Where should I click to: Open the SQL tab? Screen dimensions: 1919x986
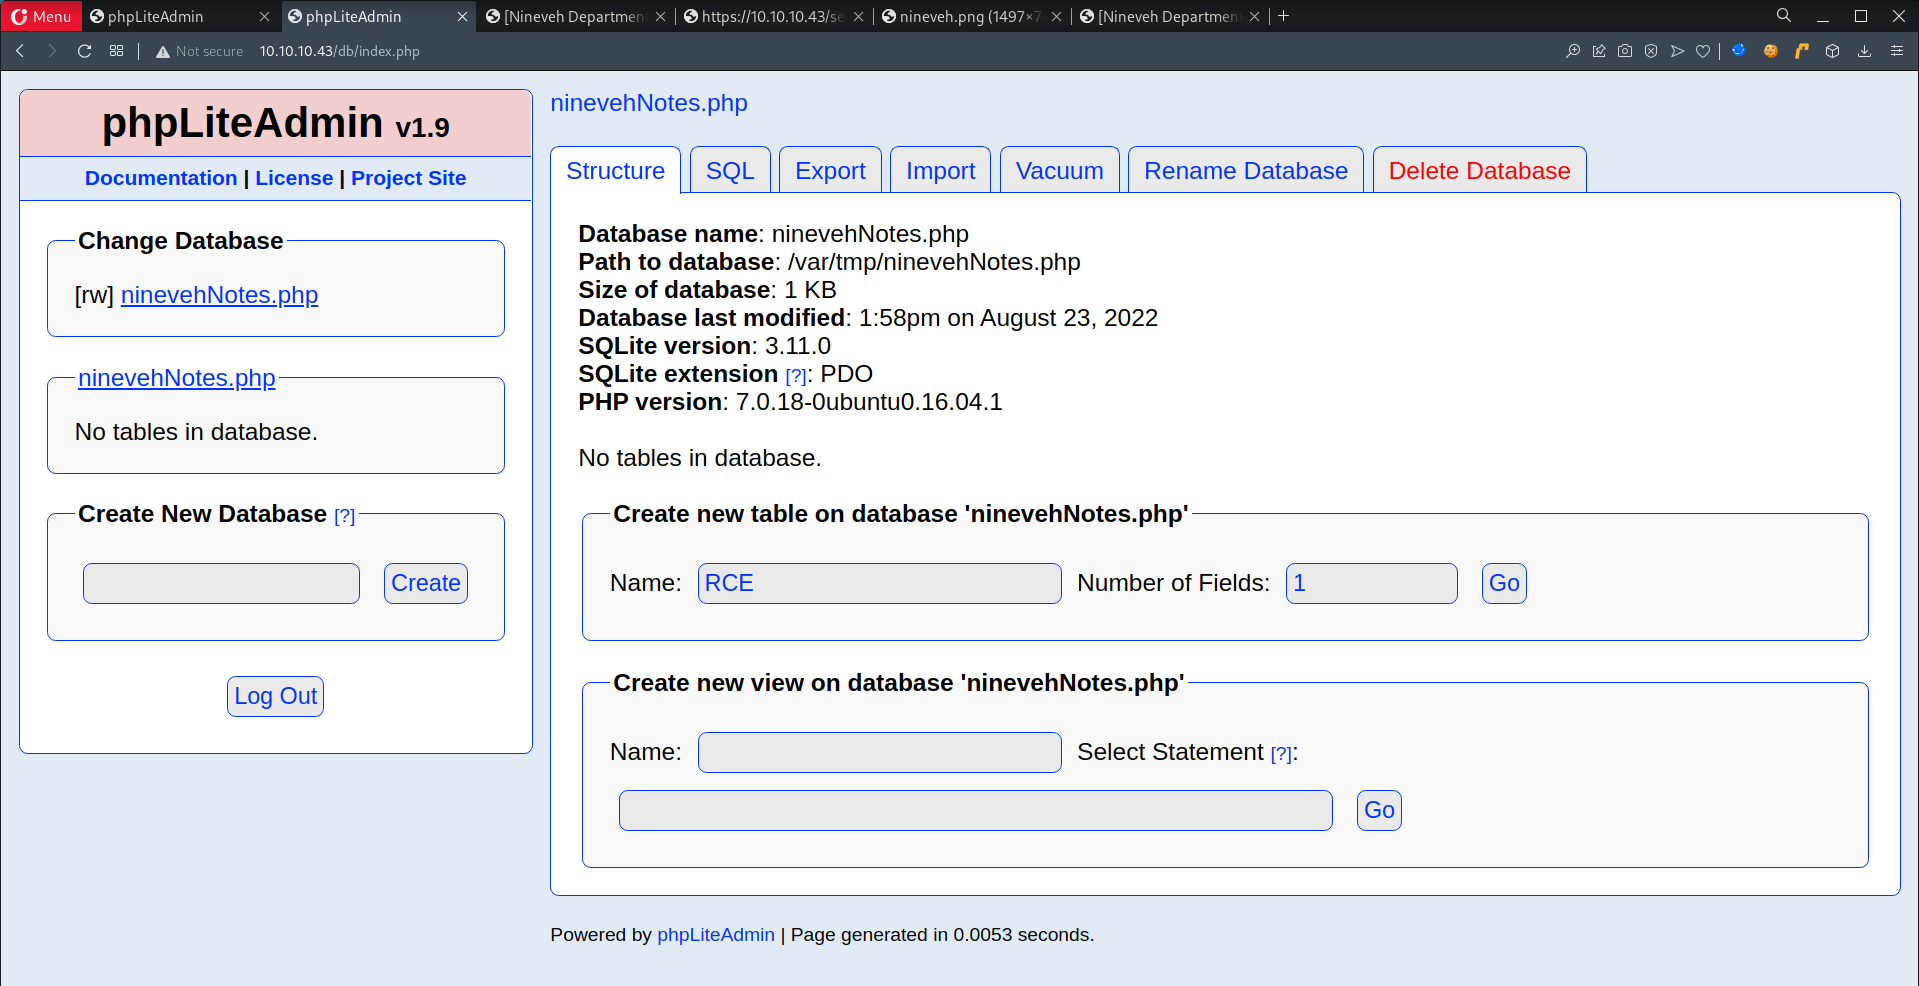tap(730, 170)
